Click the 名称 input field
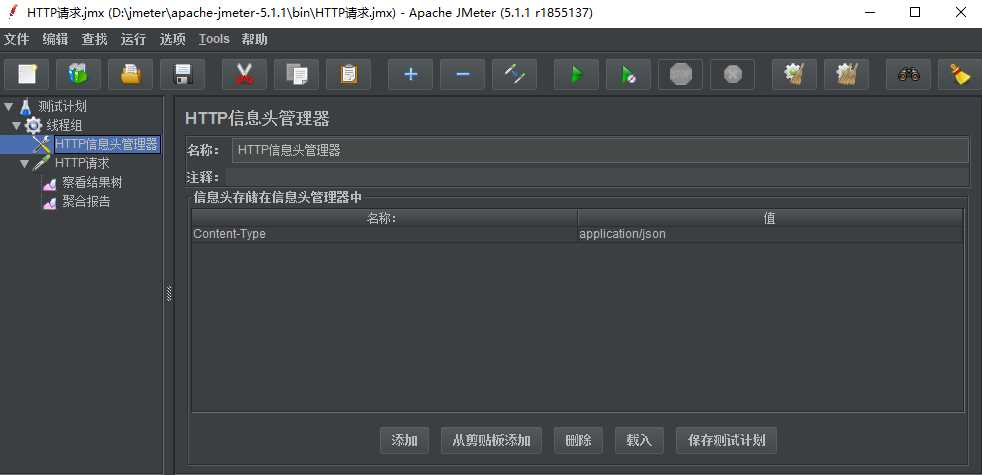982x475 pixels. point(600,150)
